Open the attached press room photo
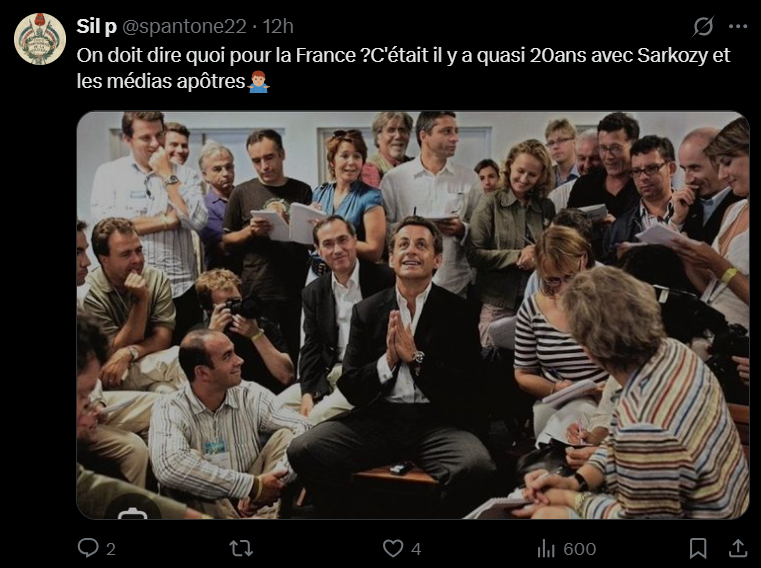Image resolution: width=761 pixels, height=568 pixels. [x=412, y=315]
